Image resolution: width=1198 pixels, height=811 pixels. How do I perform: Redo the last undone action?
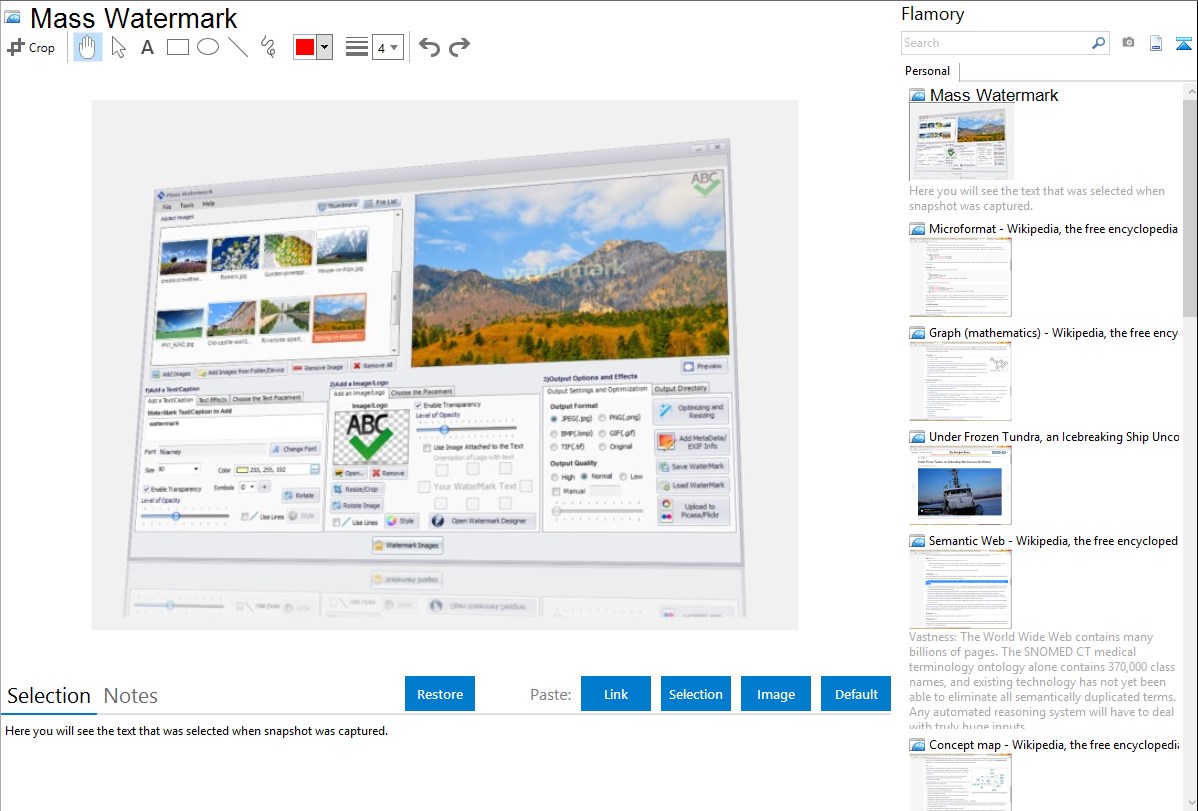pos(459,47)
